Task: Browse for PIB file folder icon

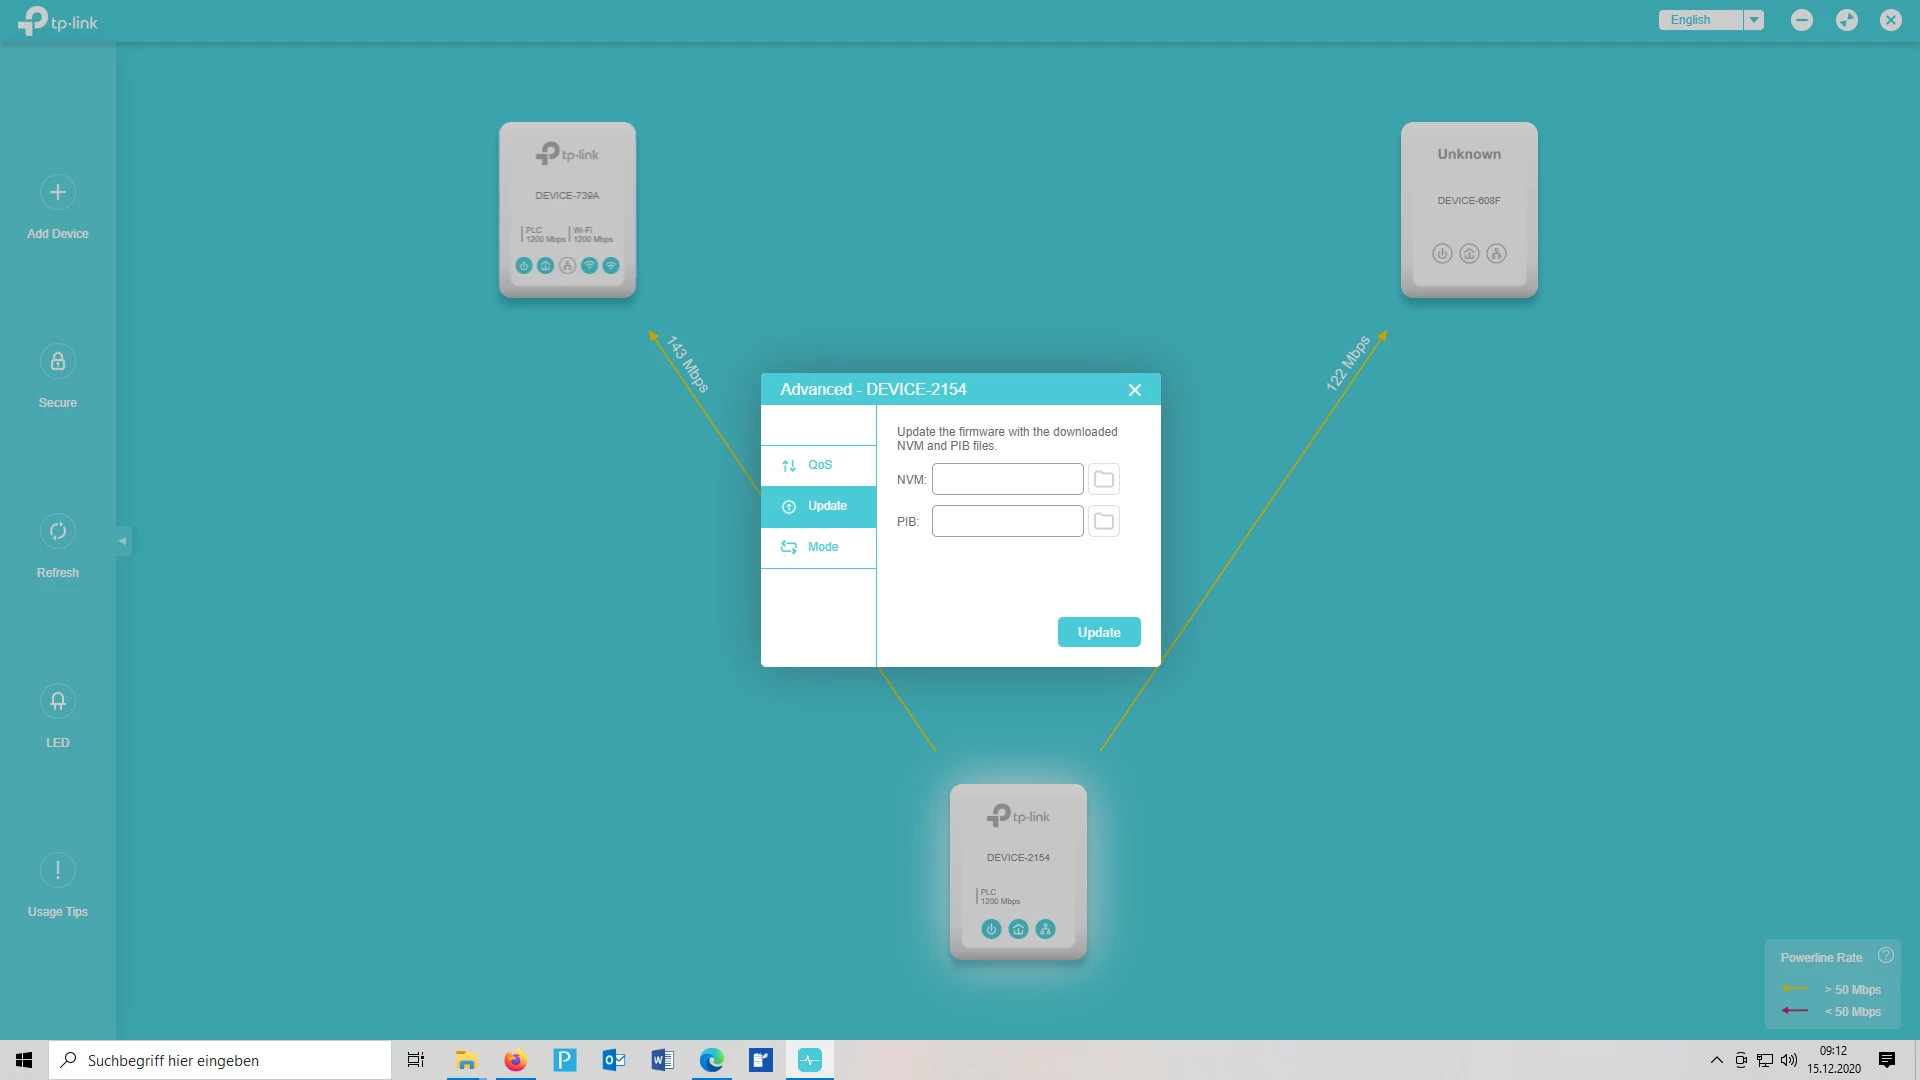Action: (x=1103, y=522)
